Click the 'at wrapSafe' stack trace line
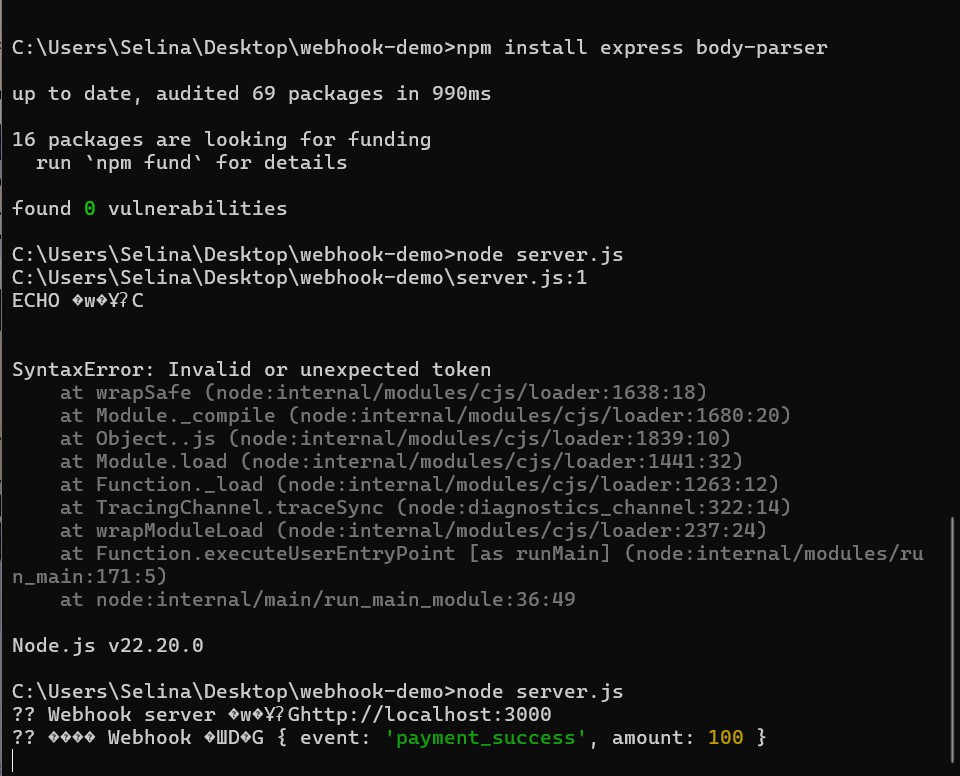The image size is (960, 776). pyautogui.click(x=383, y=393)
